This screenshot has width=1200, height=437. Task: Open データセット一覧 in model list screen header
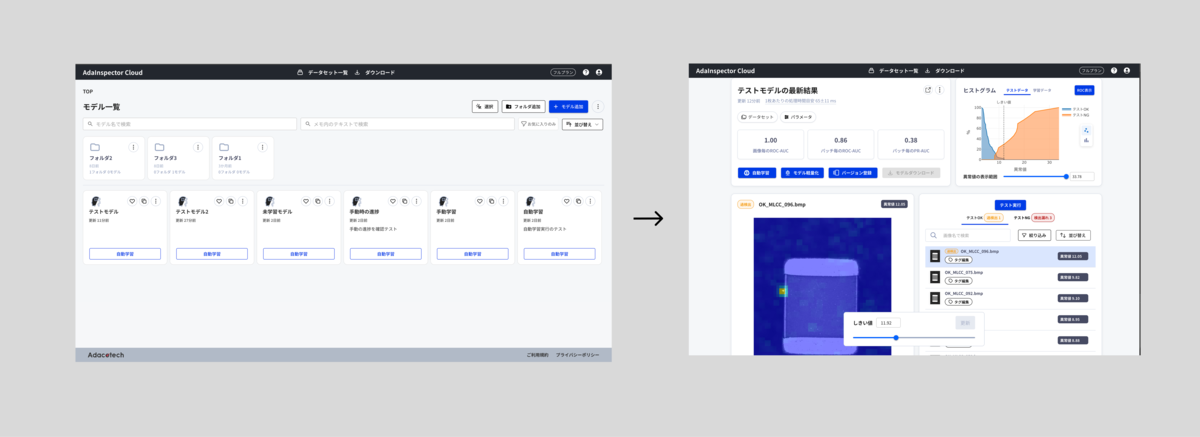[x=322, y=72]
